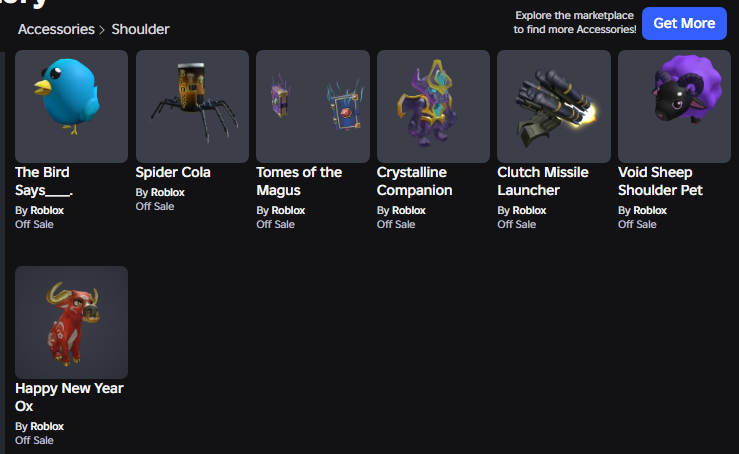Open the Spider Cola item thumbnail

[192, 107]
